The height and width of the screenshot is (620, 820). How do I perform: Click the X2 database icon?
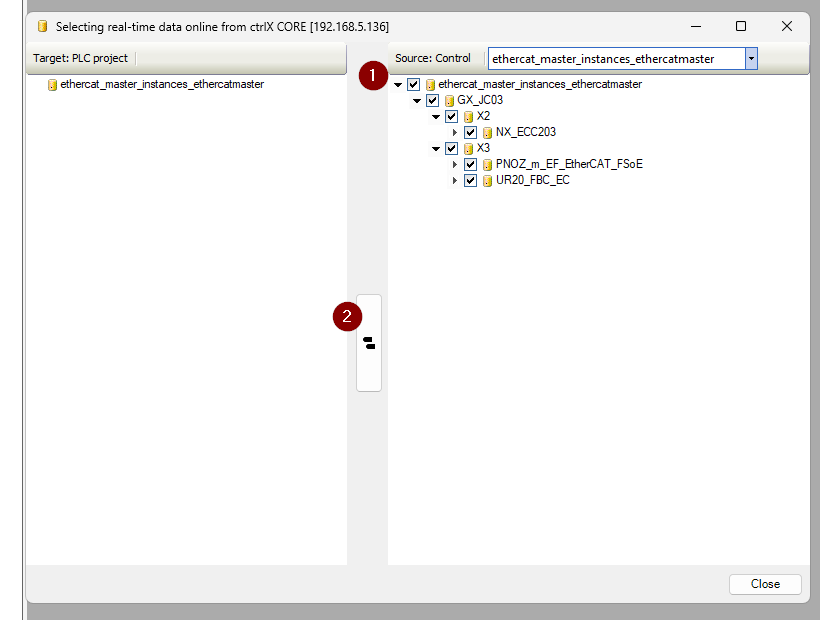tap(469, 117)
